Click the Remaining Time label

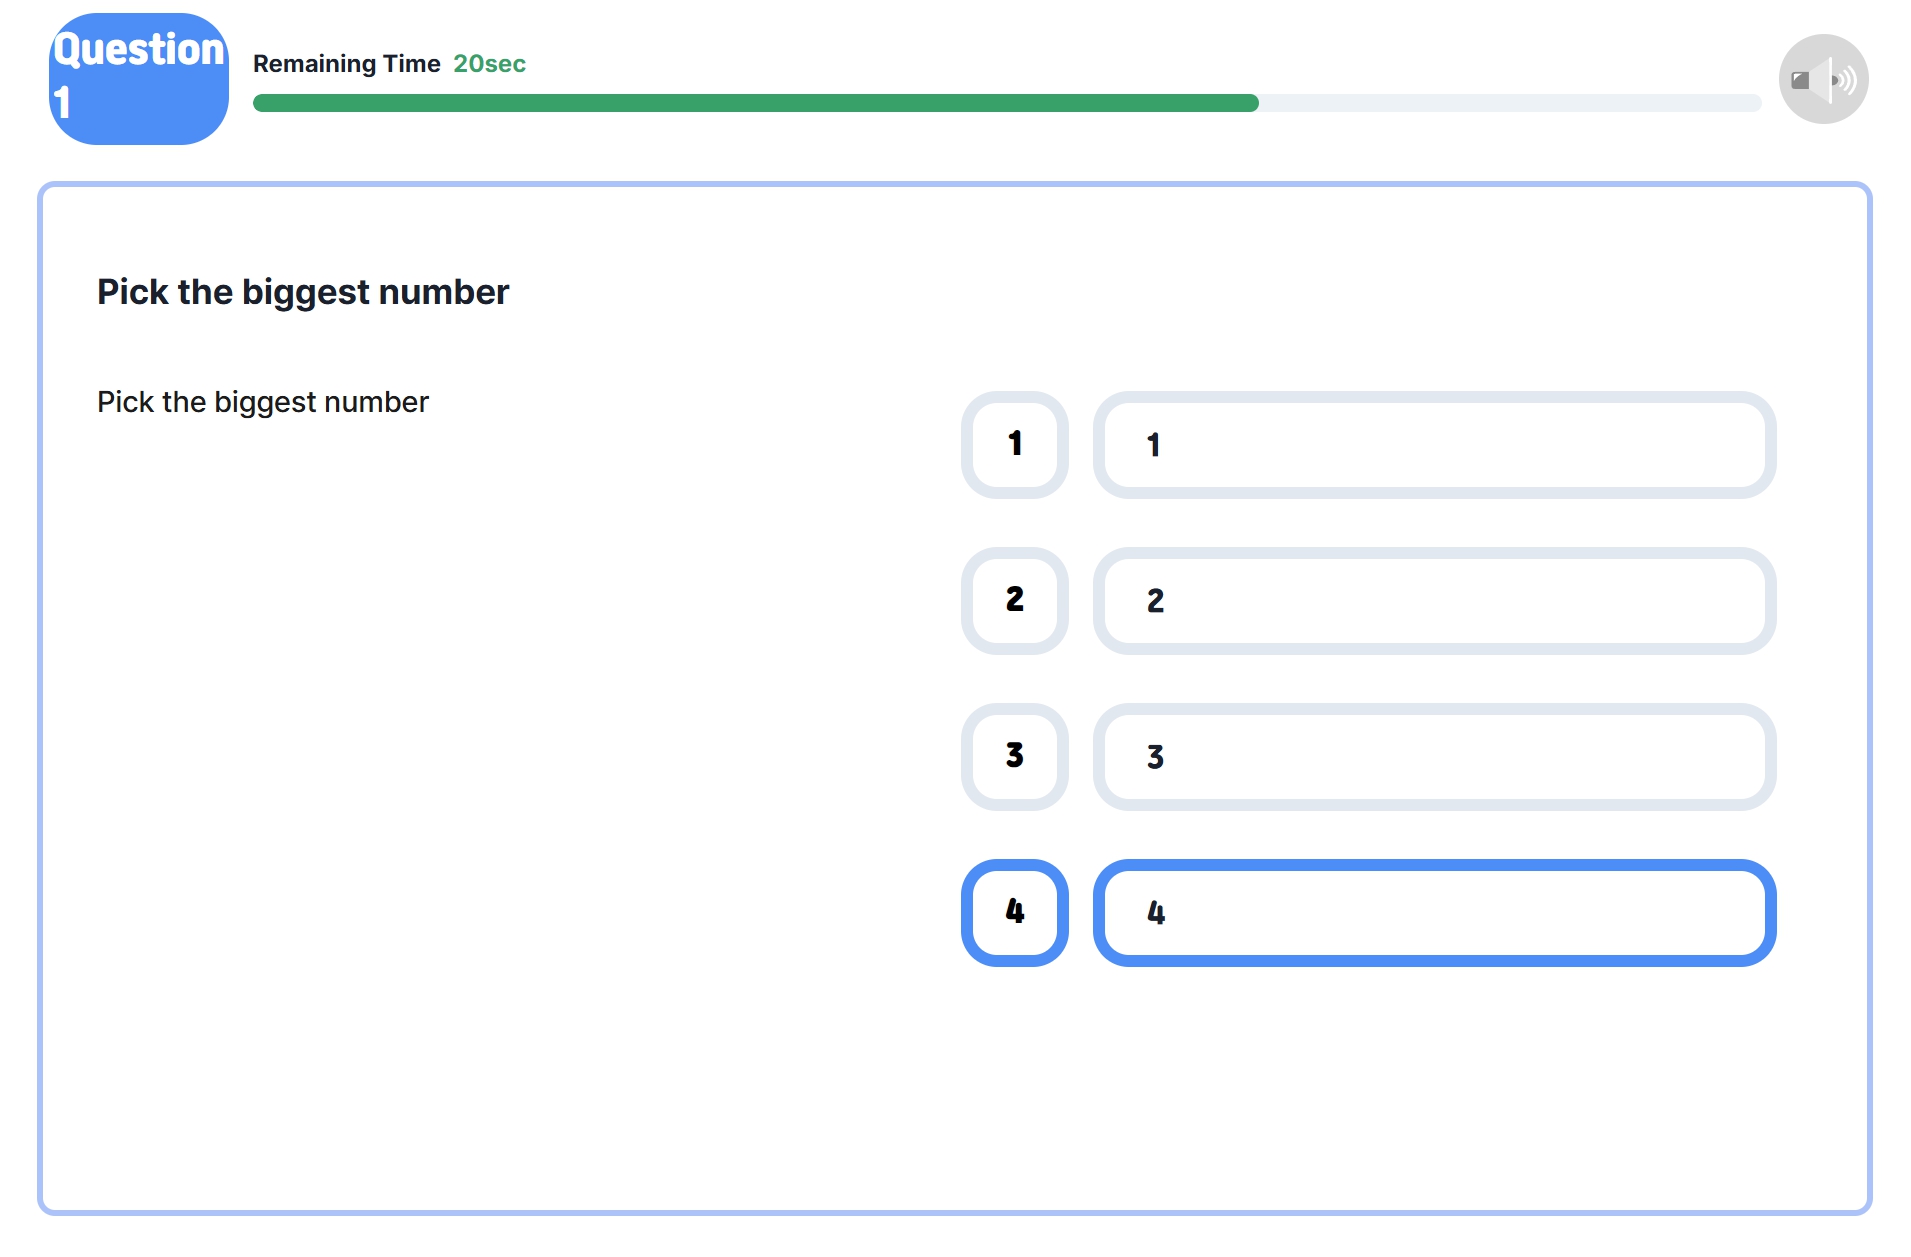pyautogui.click(x=346, y=64)
